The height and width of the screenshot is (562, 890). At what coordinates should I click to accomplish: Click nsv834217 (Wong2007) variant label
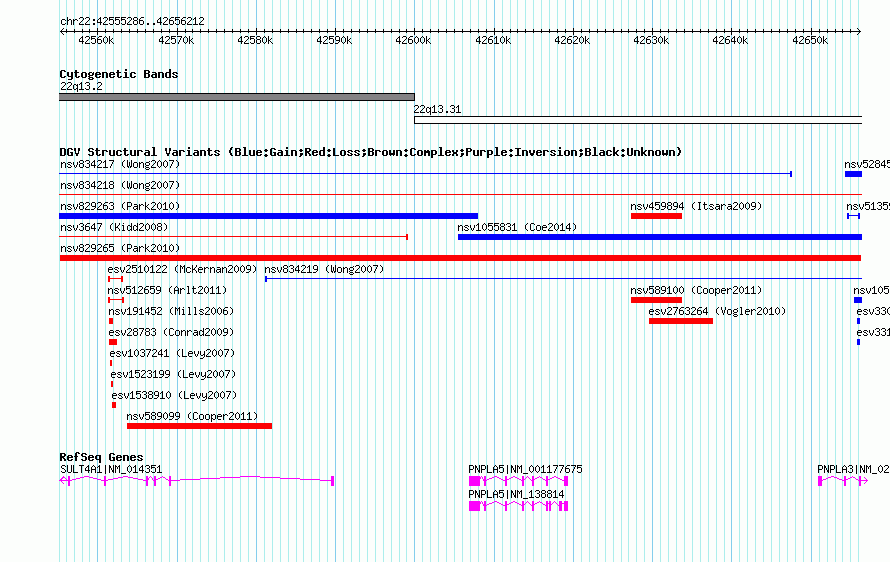coord(120,164)
